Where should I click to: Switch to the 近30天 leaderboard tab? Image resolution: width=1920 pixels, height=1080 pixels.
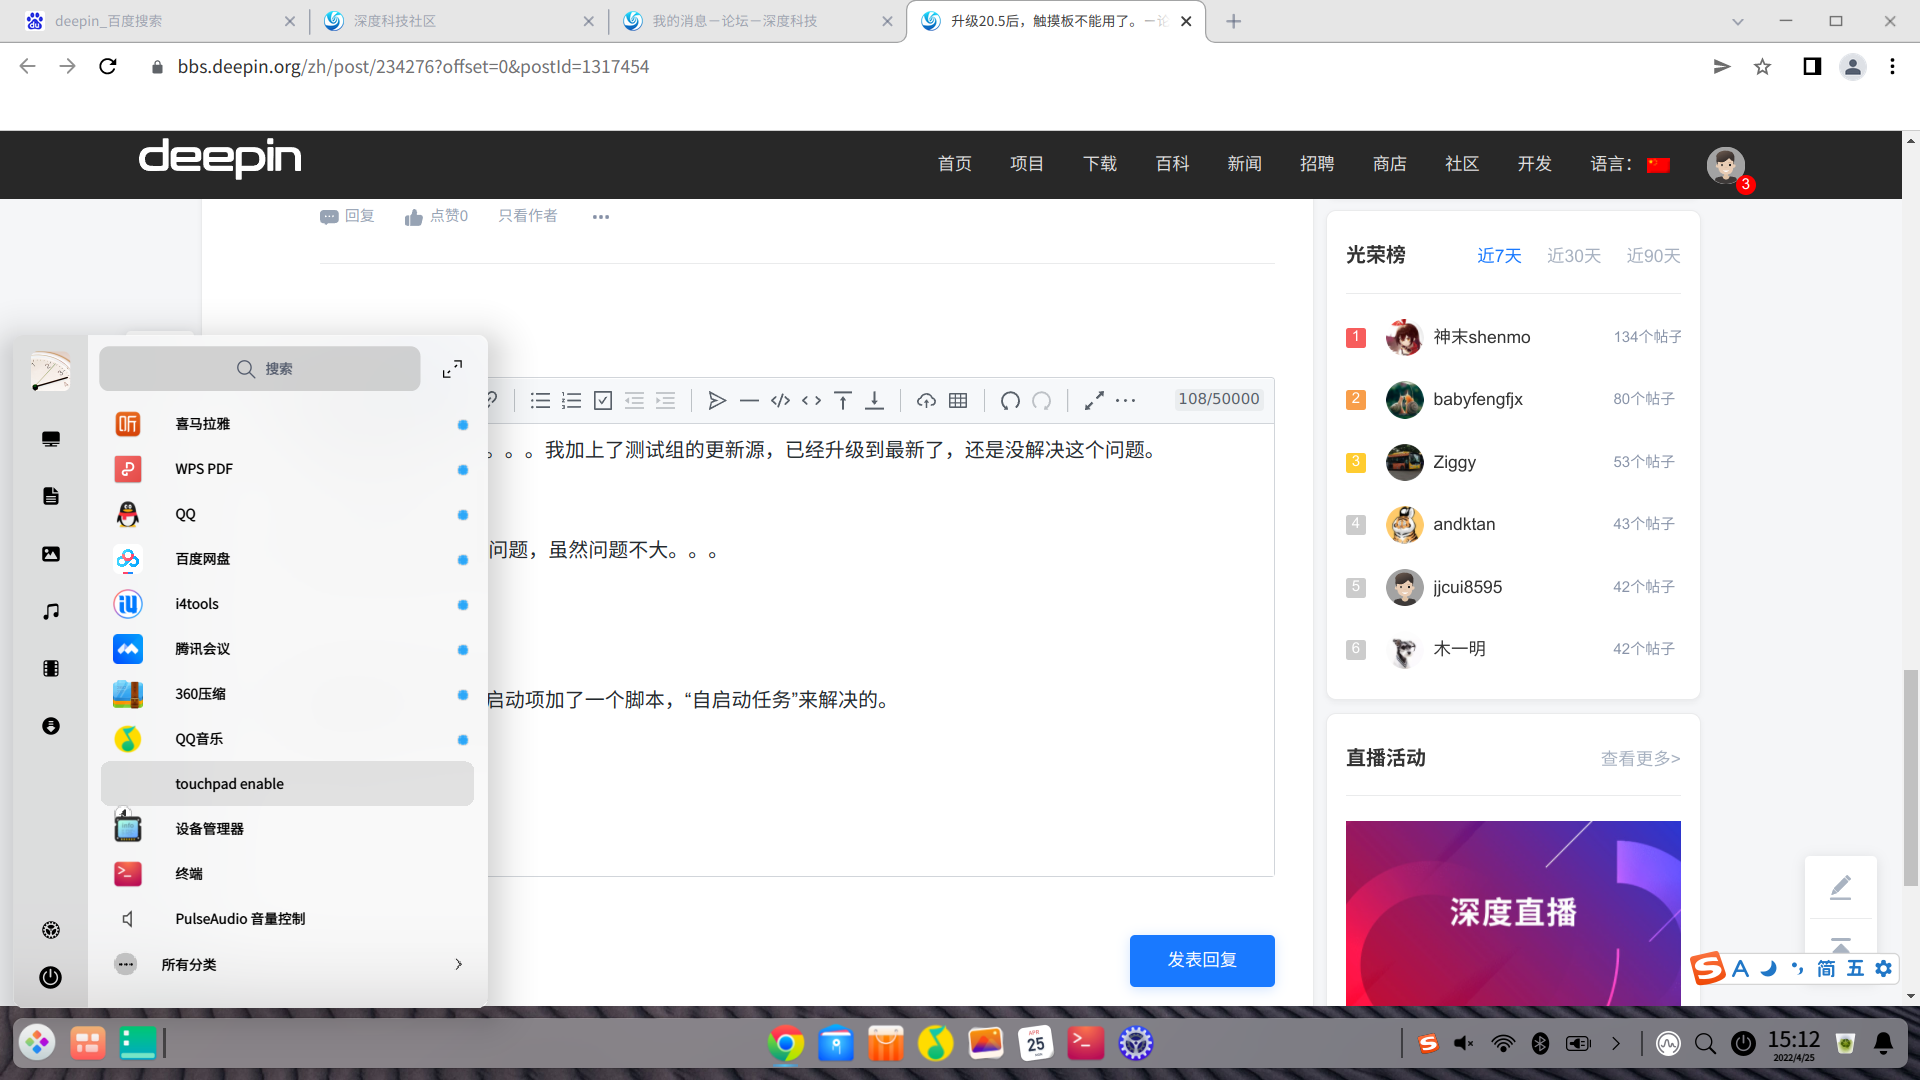click(x=1573, y=256)
